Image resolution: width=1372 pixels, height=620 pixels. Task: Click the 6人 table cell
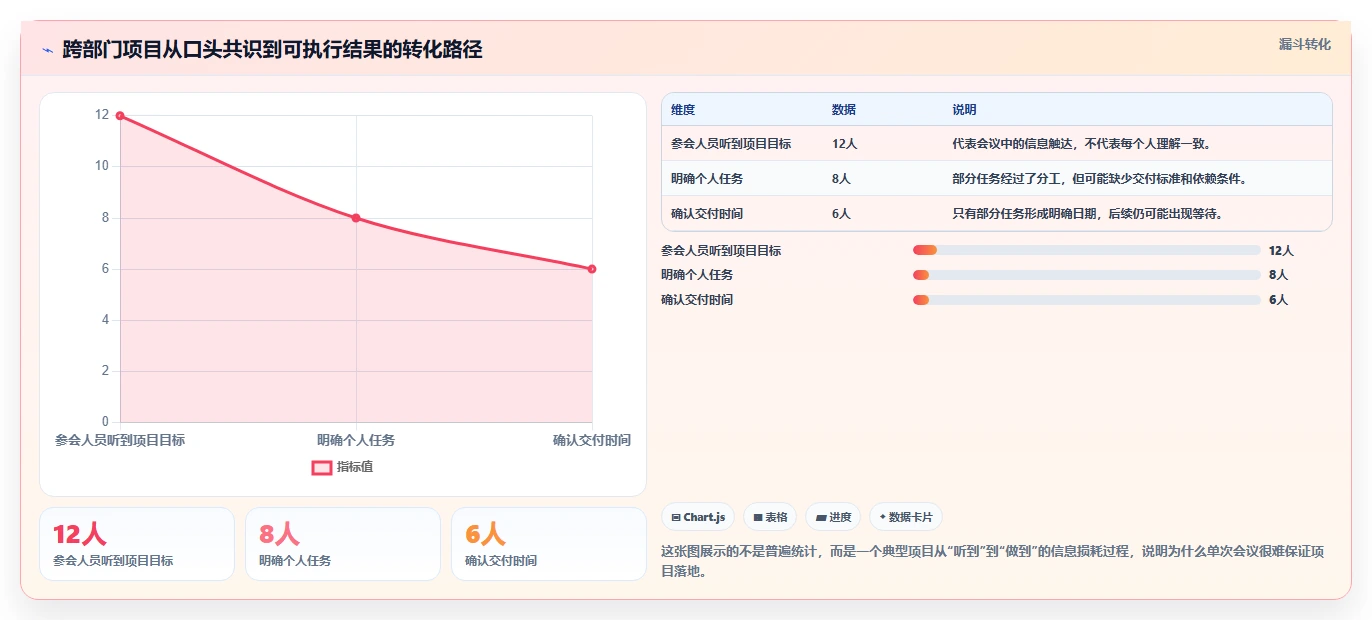(x=841, y=214)
